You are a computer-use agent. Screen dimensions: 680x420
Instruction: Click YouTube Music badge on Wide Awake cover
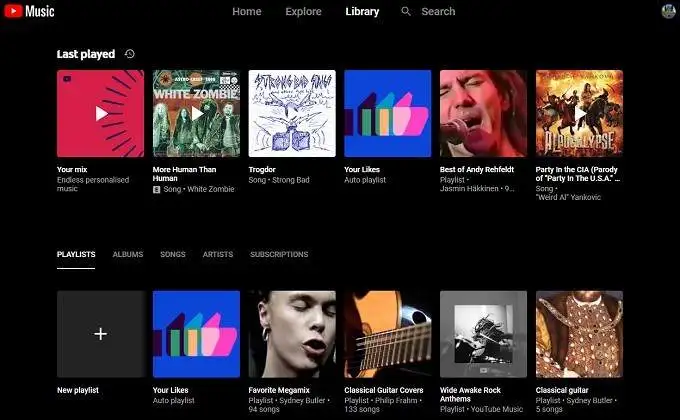tap(484, 370)
